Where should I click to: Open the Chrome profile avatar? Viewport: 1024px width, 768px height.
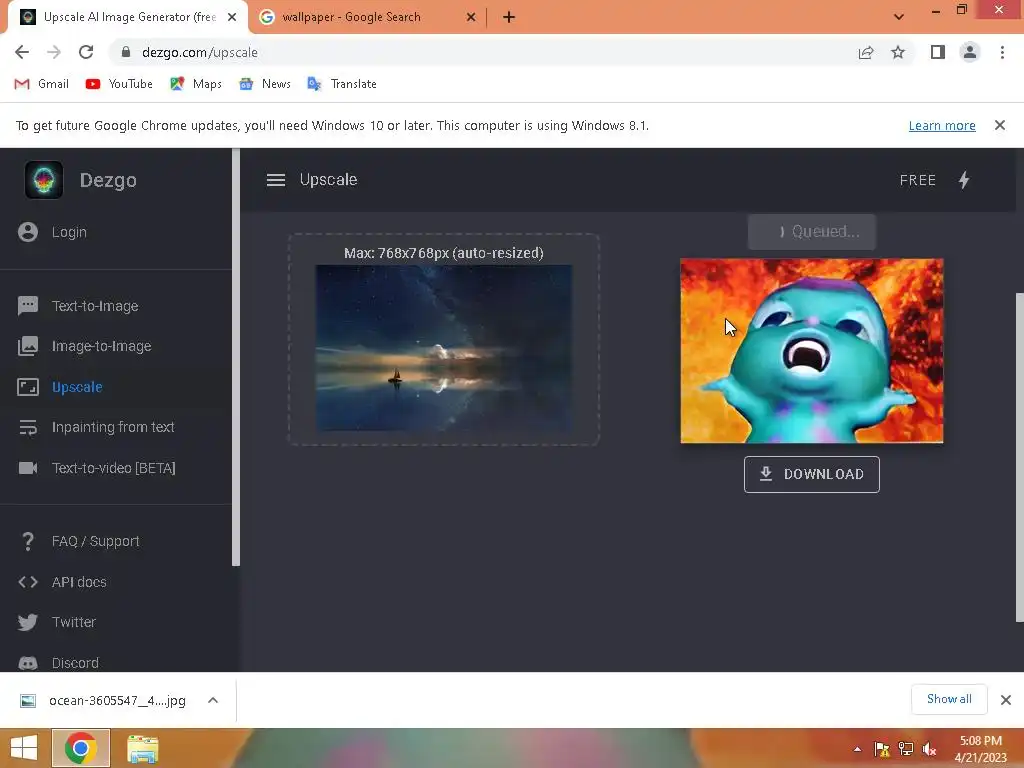(970, 52)
